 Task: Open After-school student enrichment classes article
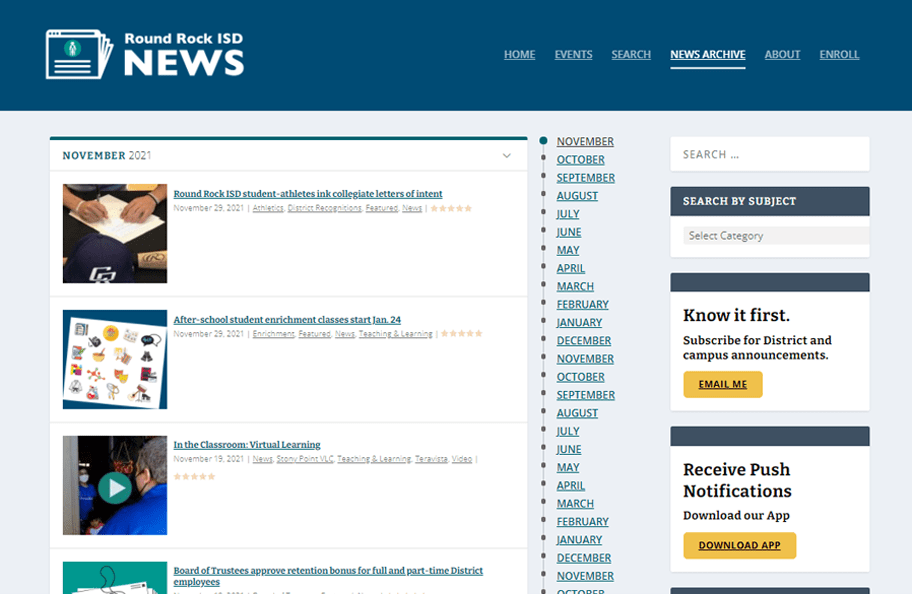[x=287, y=319]
